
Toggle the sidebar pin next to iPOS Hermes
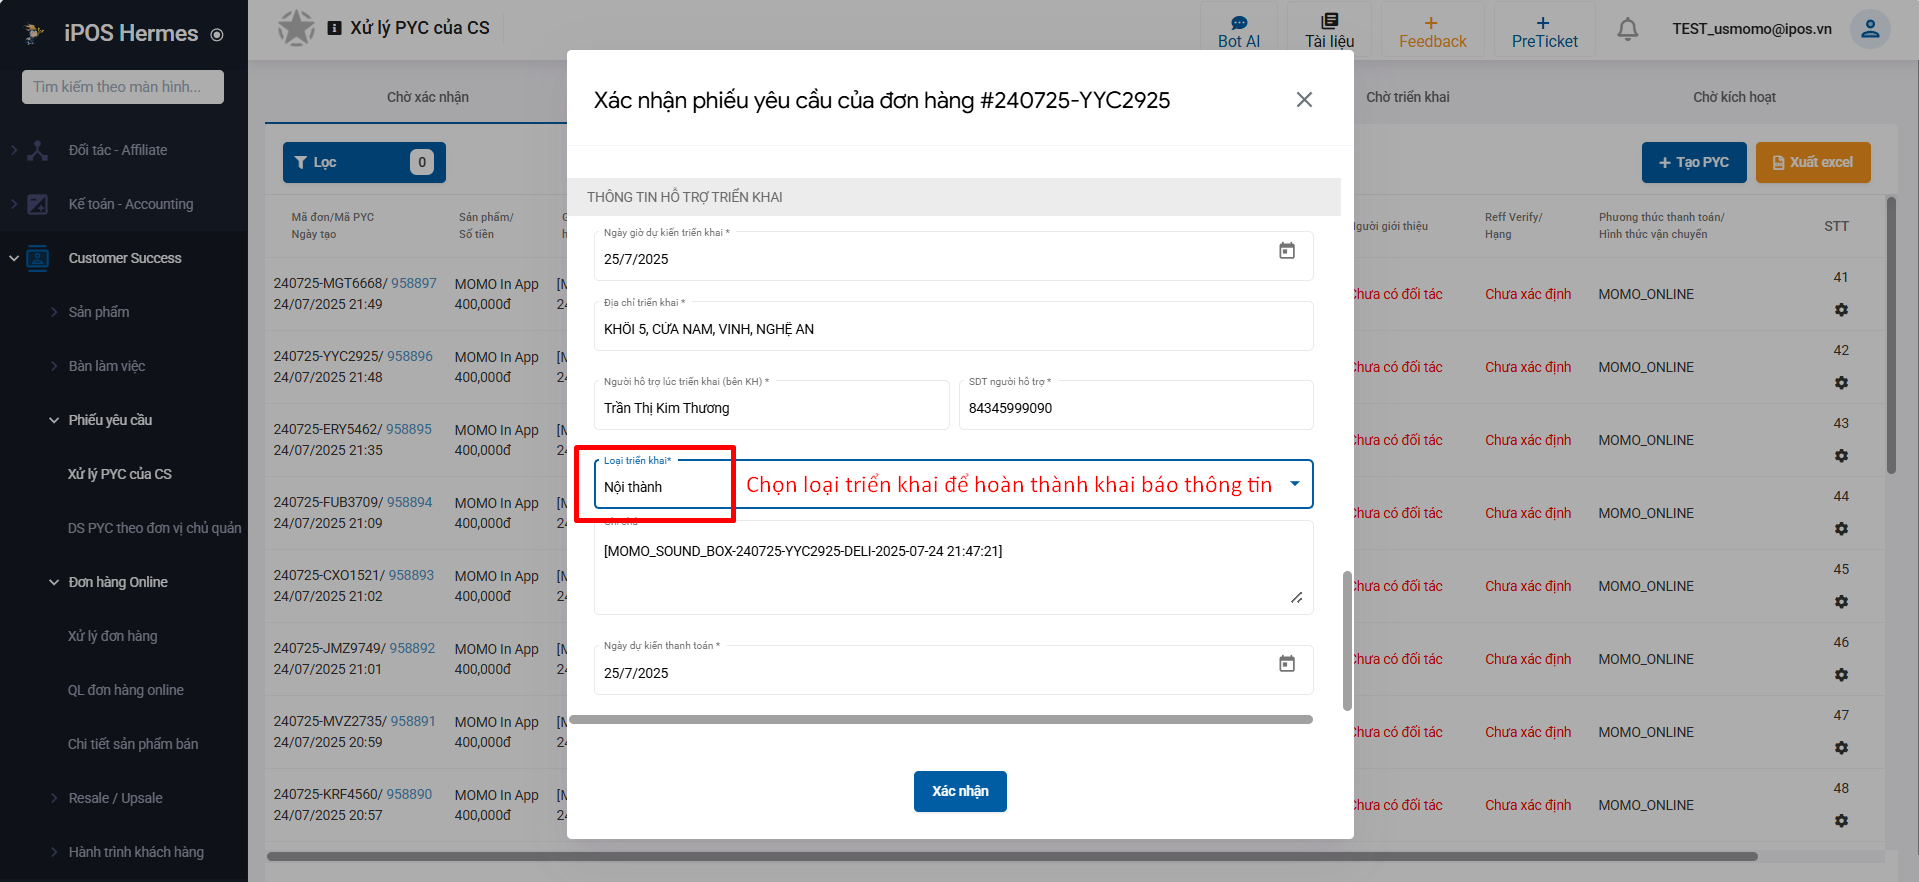tap(217, 35)
